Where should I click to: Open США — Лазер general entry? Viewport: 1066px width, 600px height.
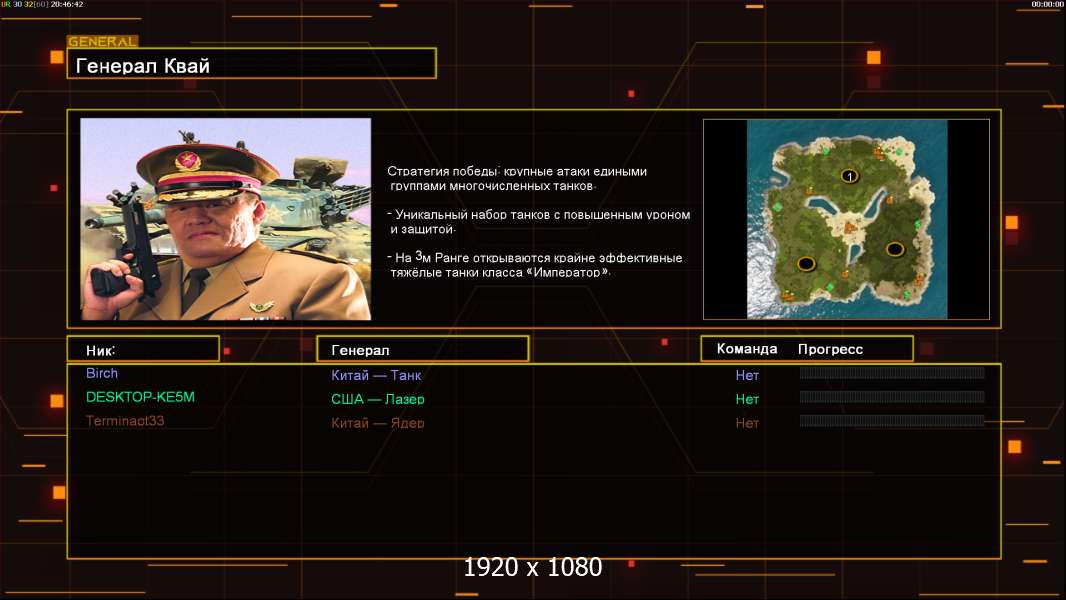point(377,399)
